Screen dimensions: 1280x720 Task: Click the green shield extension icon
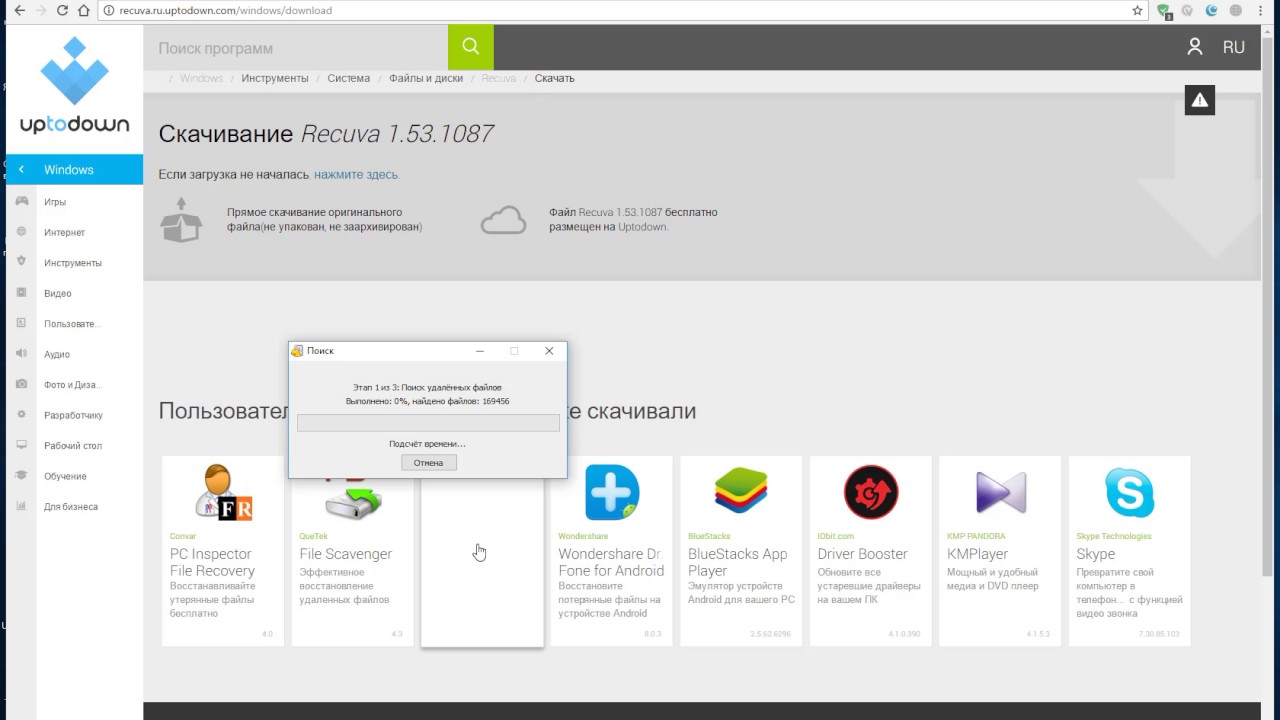tap(1165, 11)
